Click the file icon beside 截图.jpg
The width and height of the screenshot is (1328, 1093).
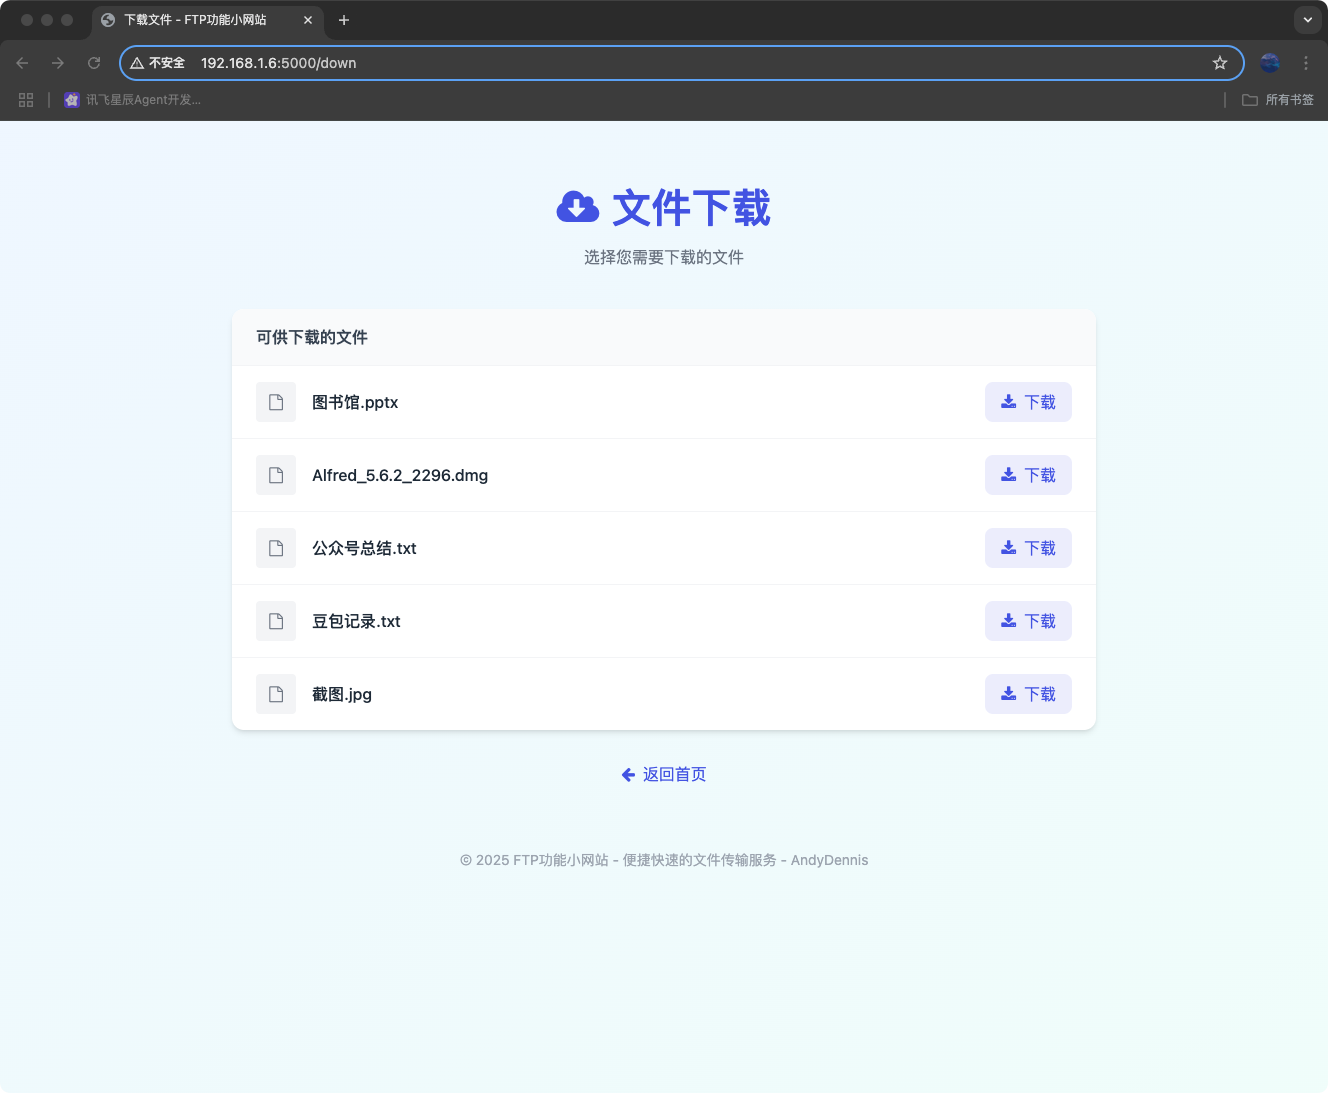click(x=276, y=694)
